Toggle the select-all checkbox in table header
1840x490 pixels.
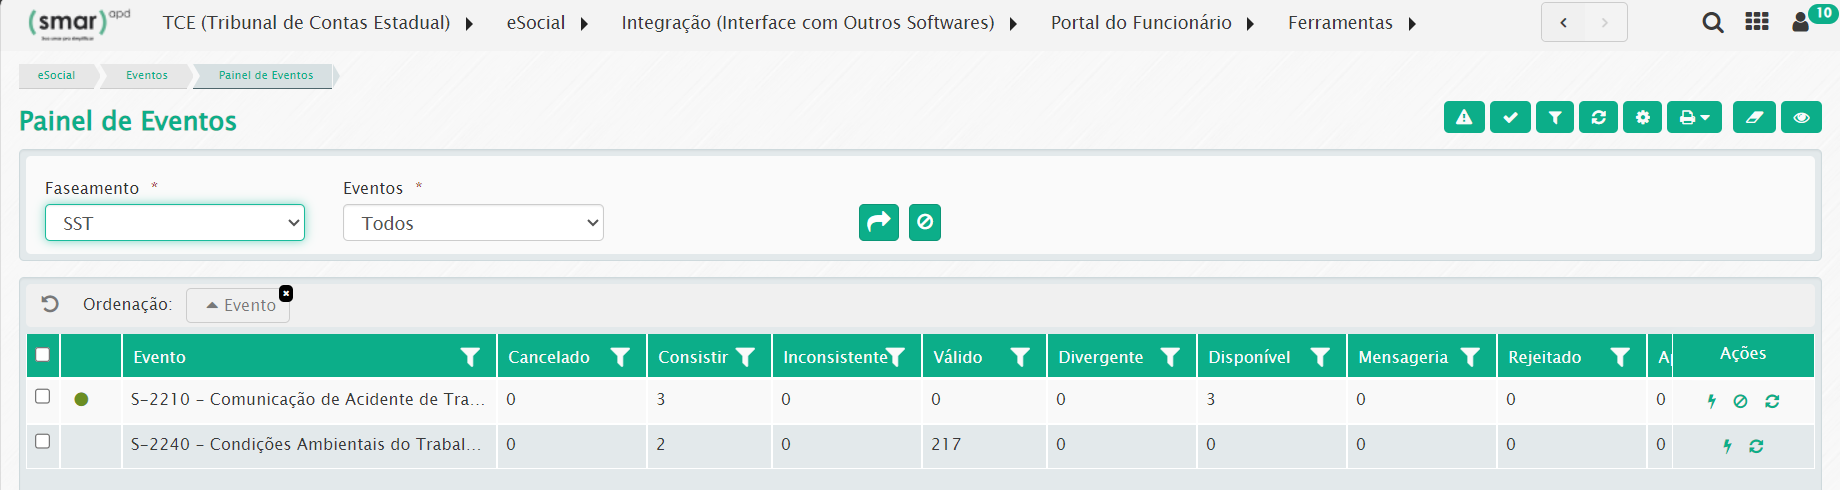pos(43,355)
